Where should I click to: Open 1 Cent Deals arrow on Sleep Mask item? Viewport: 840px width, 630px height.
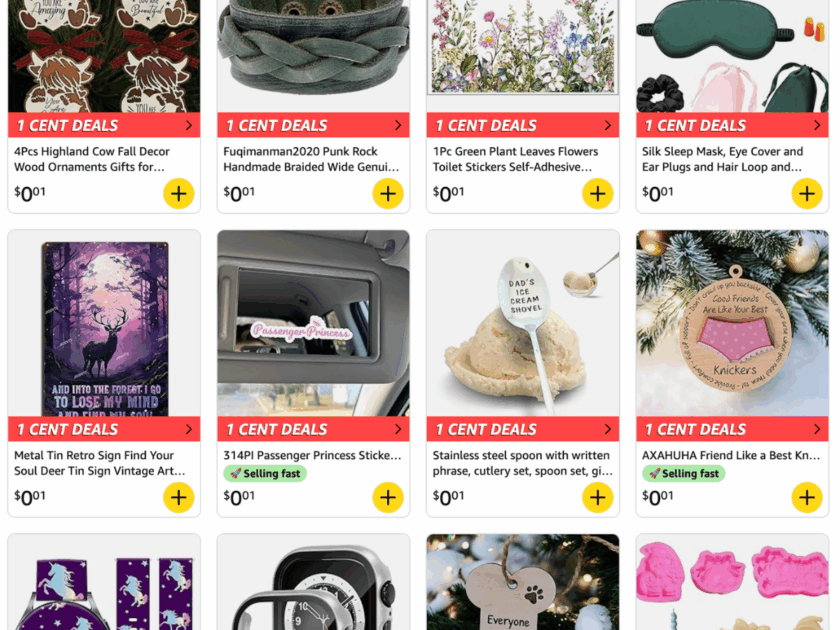(817, 125)
